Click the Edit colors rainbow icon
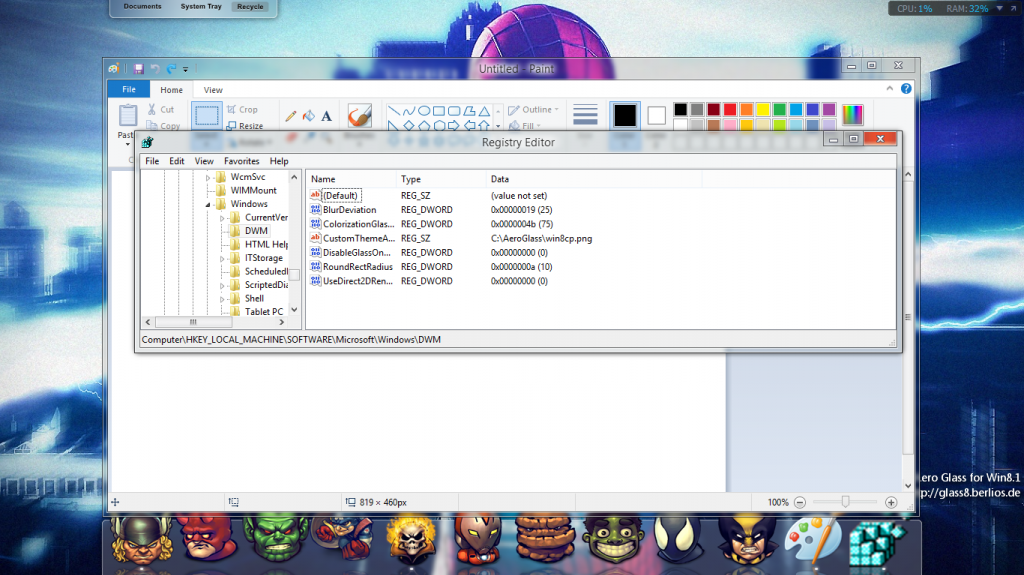 click(852, 114)
